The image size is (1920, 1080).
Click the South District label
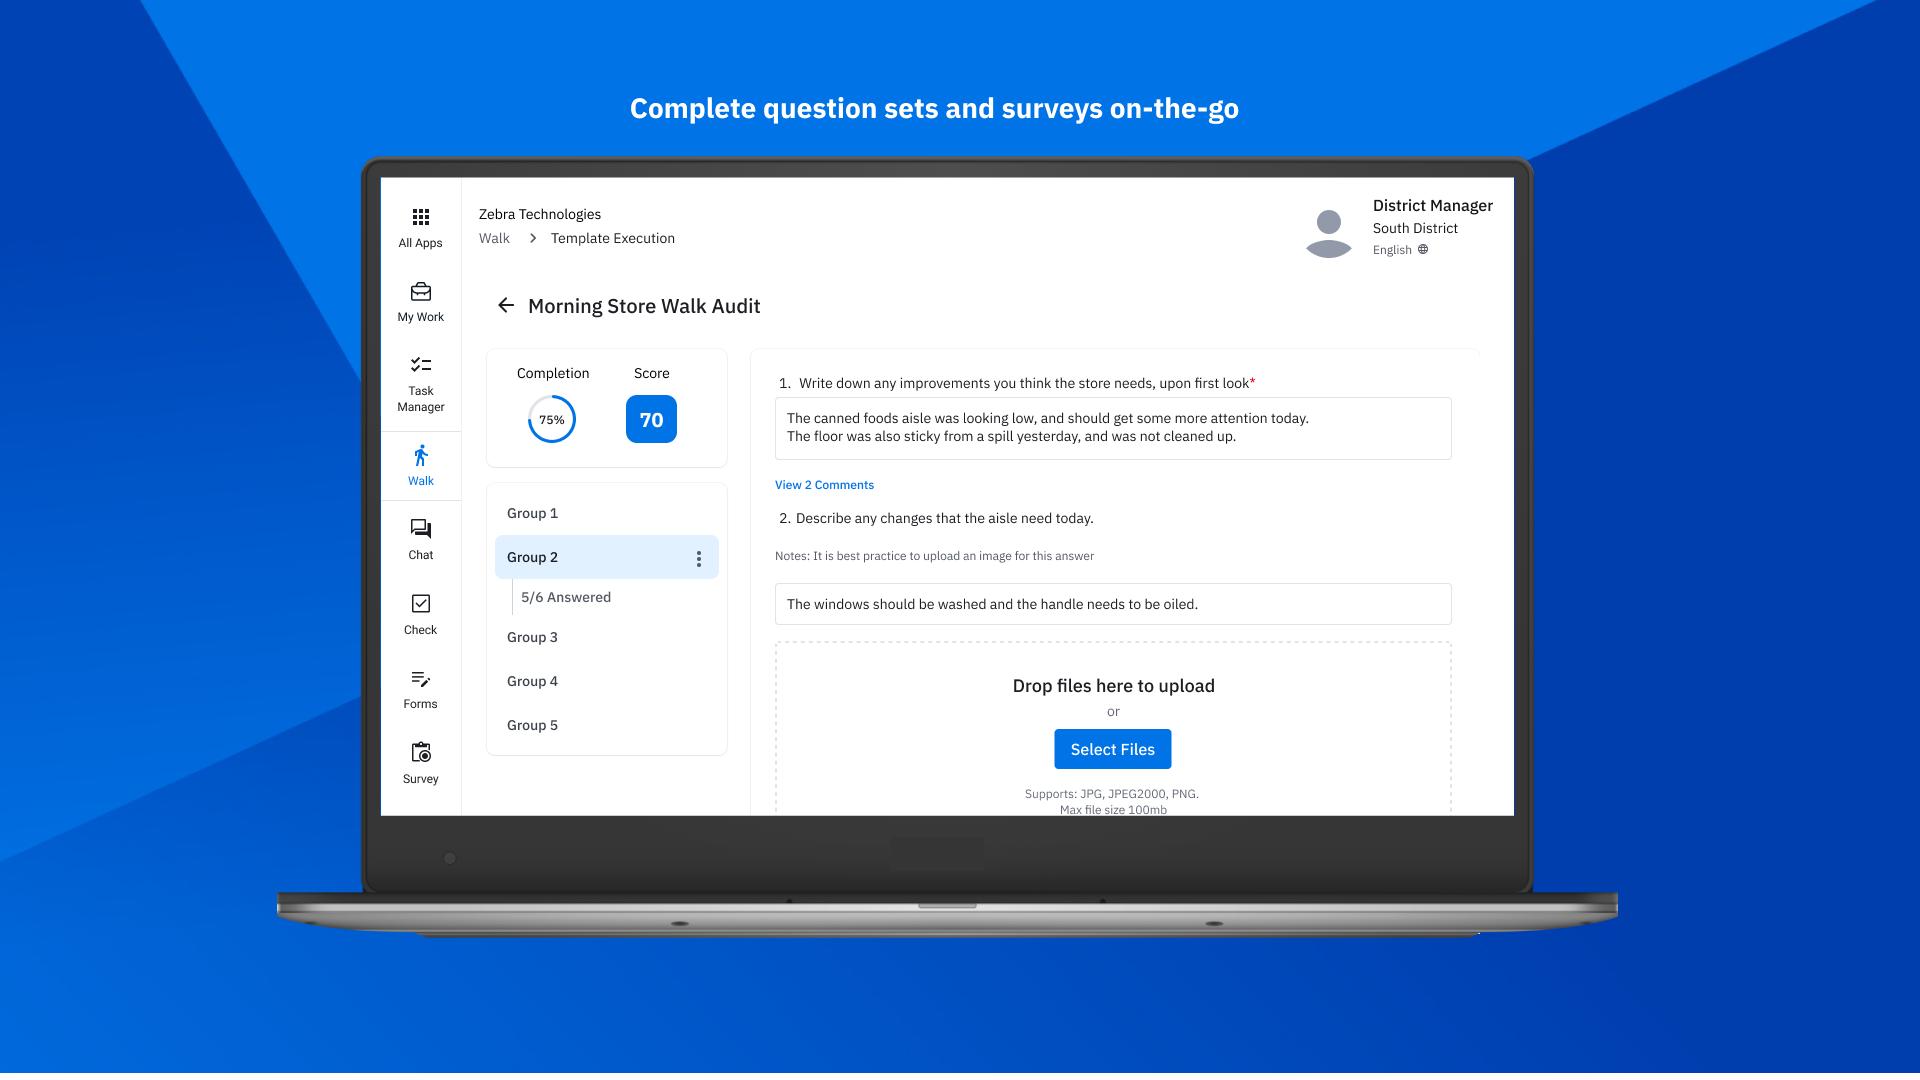tap(1415, 228)
